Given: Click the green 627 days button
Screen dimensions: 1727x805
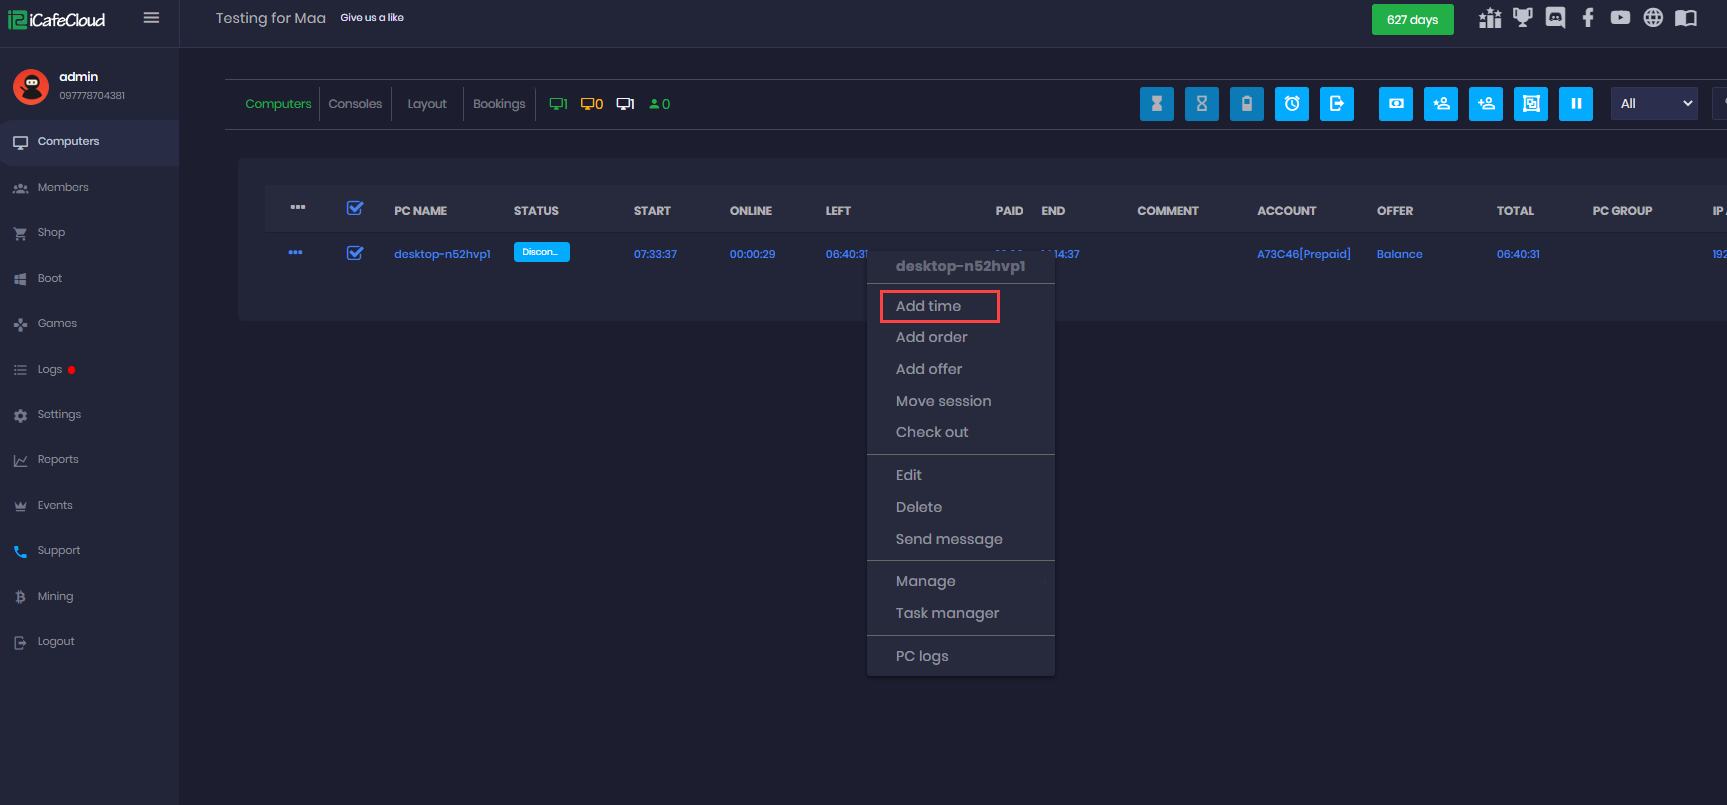Looking at the screenshot, I should 1412,20.
